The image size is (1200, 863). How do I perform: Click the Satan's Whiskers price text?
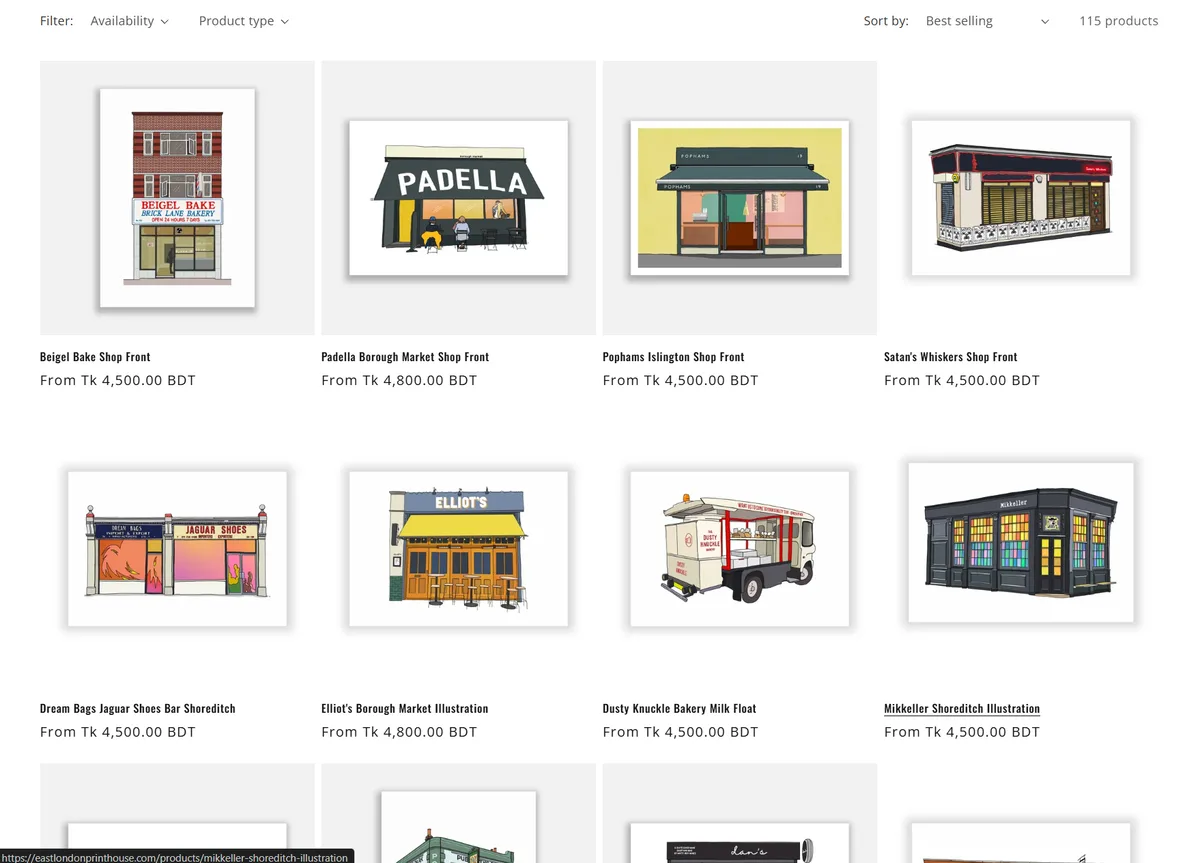click(962, 380)
